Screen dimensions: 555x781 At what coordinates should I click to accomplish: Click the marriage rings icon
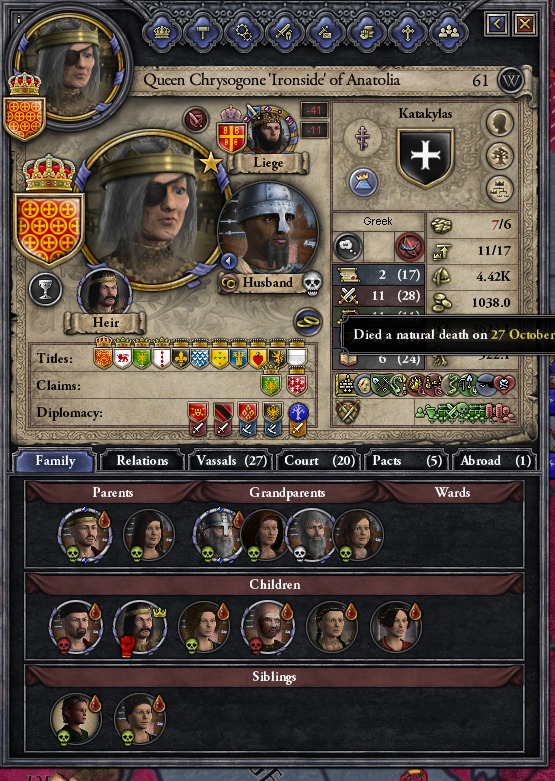point(307,321)
